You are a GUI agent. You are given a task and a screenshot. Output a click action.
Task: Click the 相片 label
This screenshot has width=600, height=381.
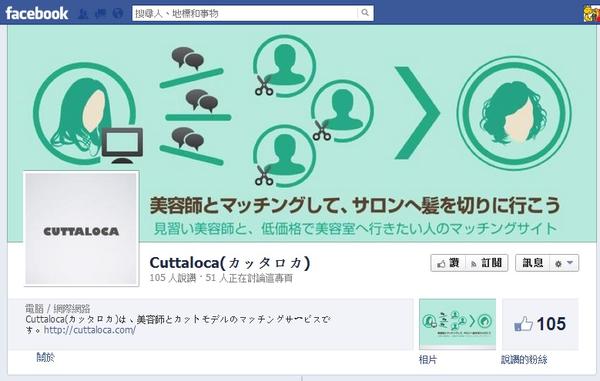(x=427, y=360)
